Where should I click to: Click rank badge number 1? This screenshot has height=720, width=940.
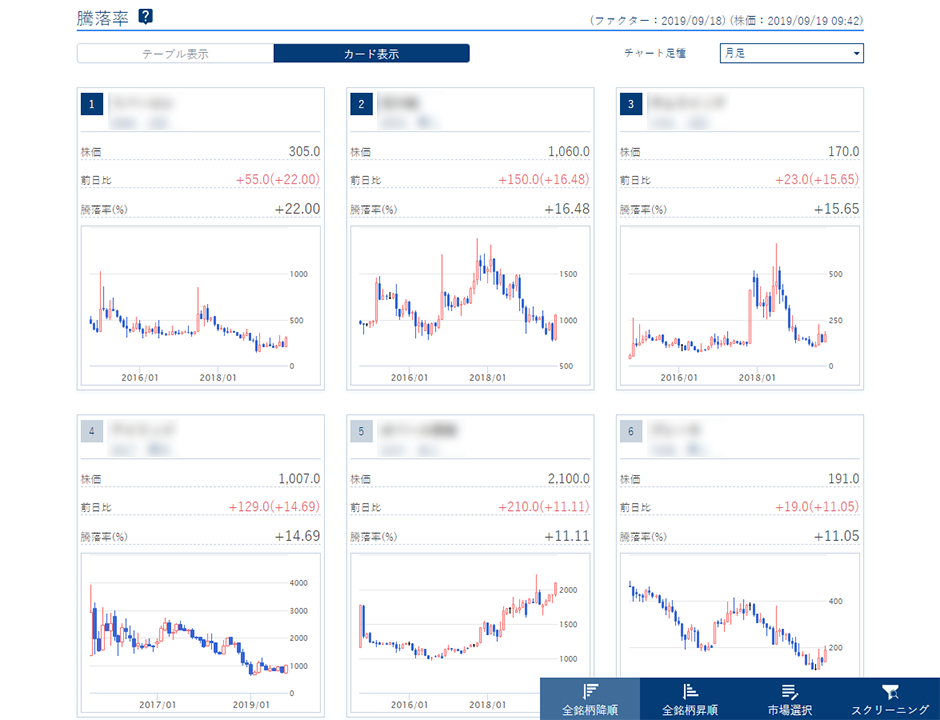[x=90, y=104]
